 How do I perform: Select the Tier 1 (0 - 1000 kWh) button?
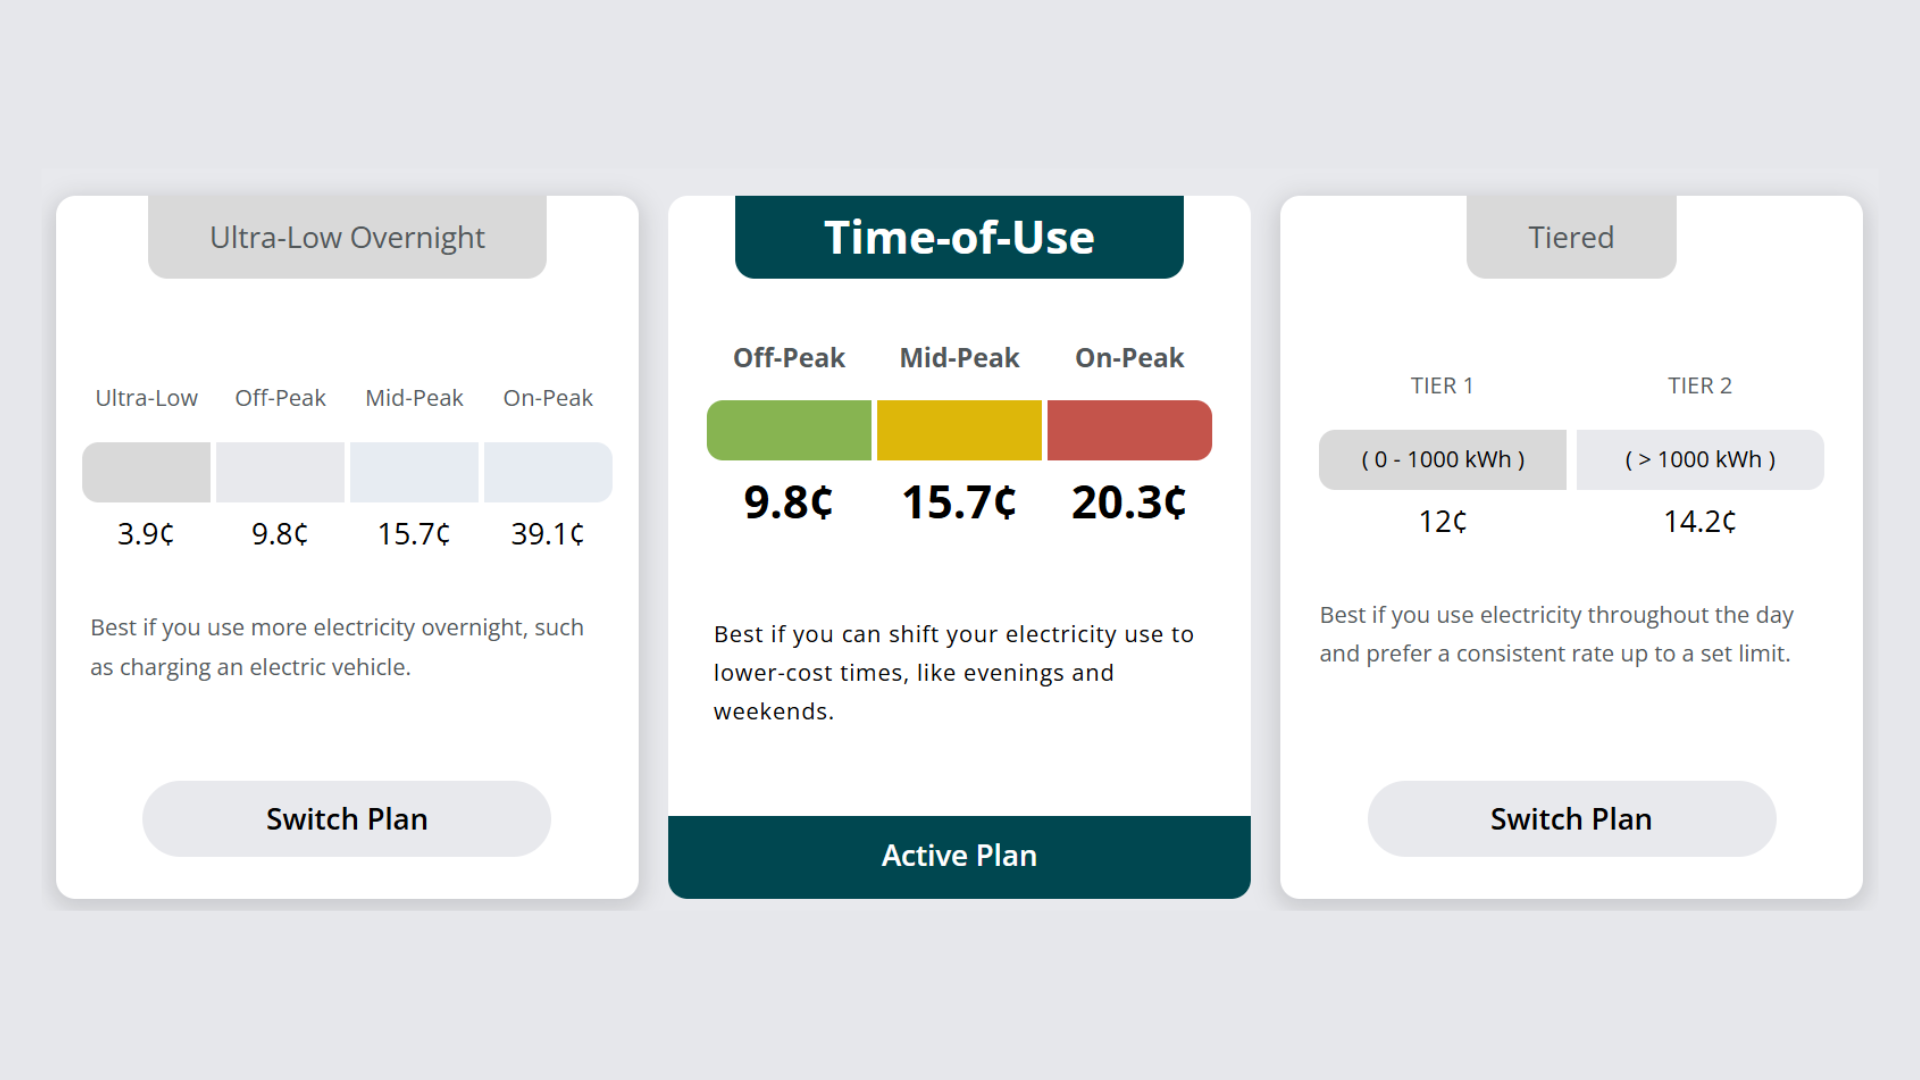pos(1441,459)
